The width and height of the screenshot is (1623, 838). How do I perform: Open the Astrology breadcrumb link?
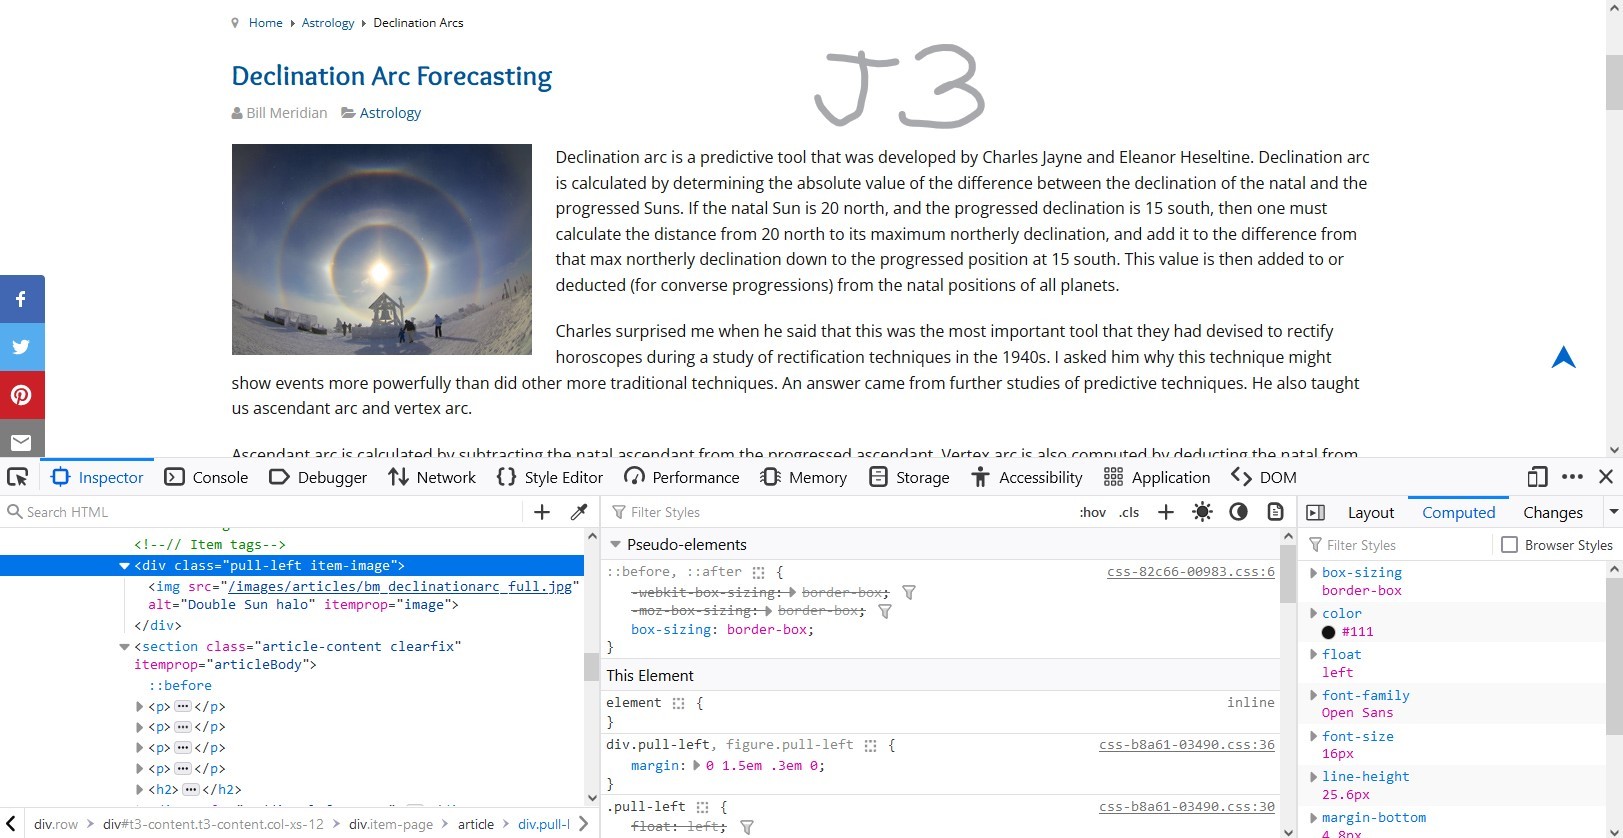pos(328,23)
